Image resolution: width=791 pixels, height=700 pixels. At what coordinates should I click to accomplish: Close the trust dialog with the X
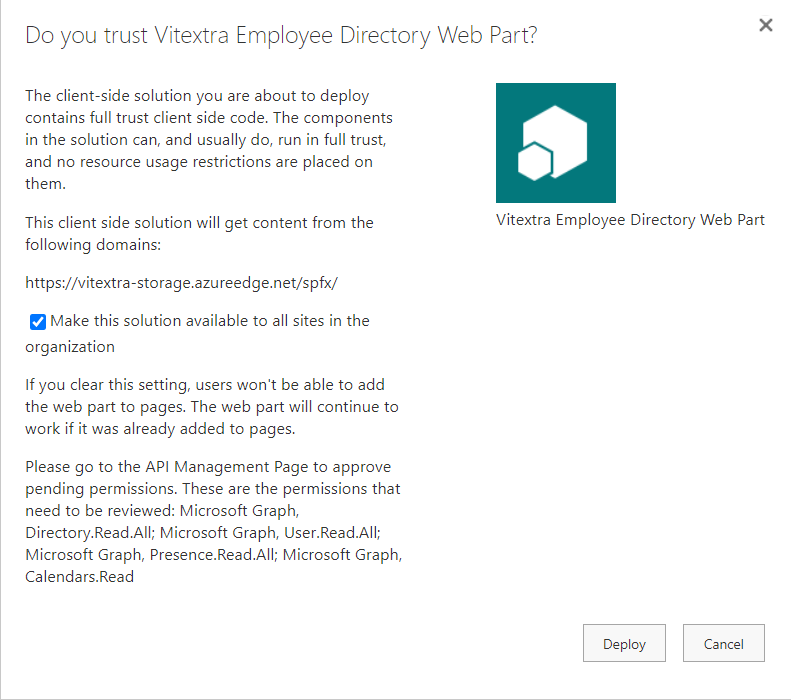(x=765, y=25)
